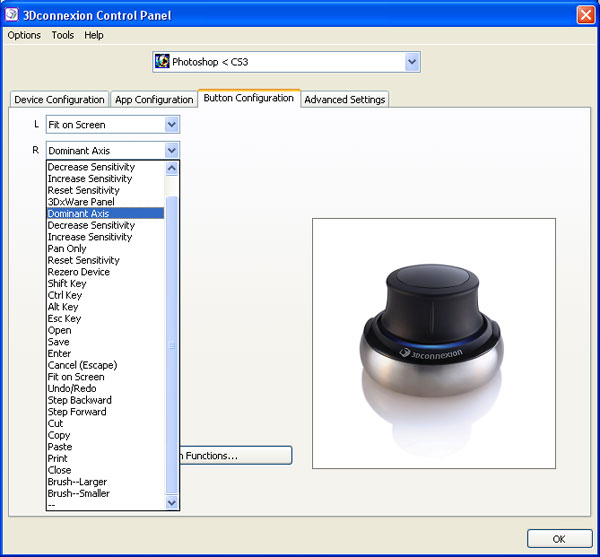This screenshot has width=600, height=557.
Task: Pick Alt Key from the list
Action: pyautogui.click(x=105, y=307)
